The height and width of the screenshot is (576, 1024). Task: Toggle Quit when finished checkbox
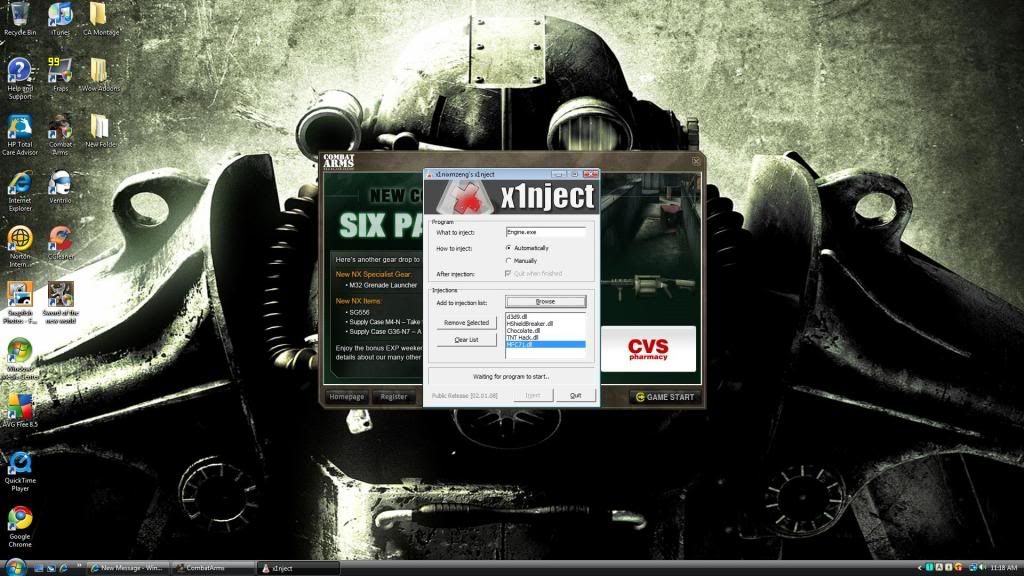508,274
